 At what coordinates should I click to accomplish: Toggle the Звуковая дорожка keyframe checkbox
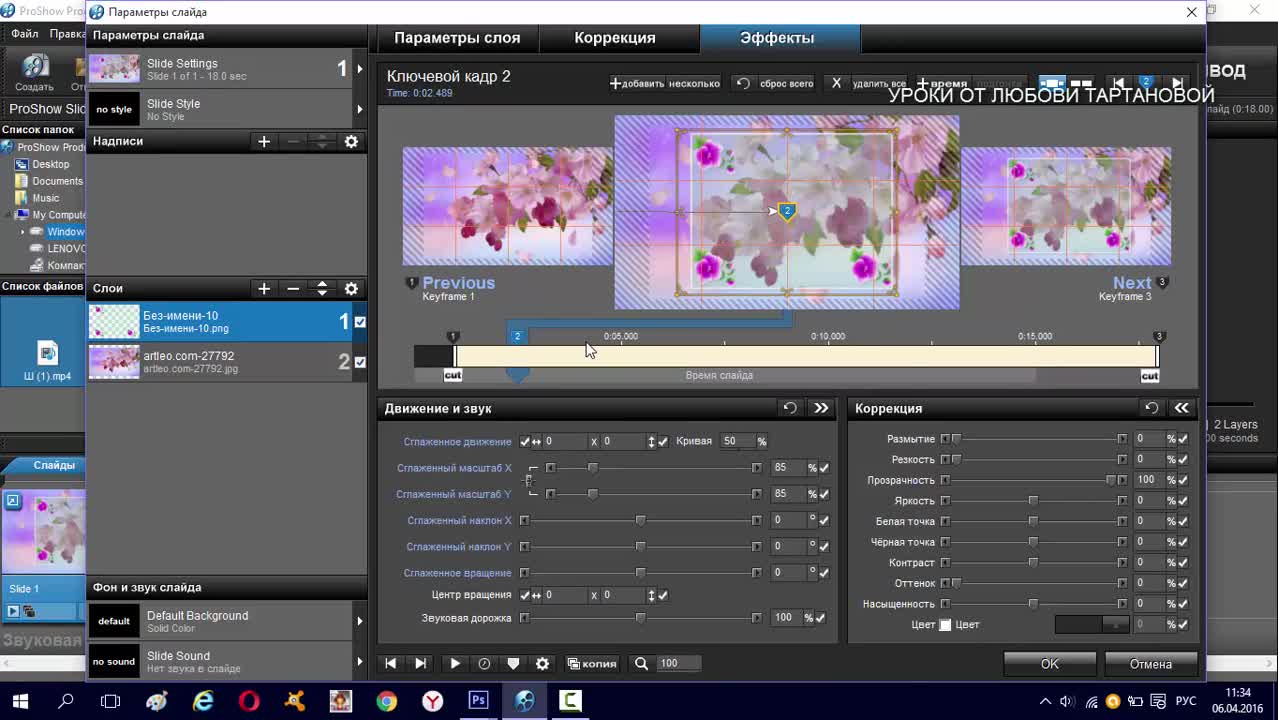tap(820, 618)
